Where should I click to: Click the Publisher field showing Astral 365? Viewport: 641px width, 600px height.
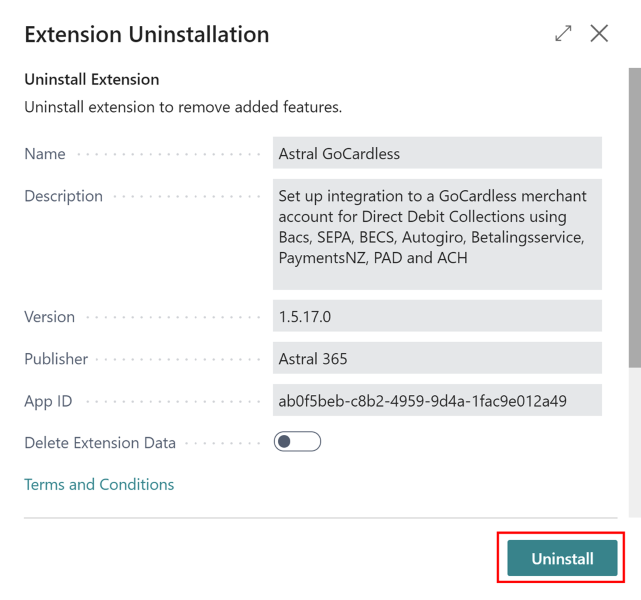point(437,359)
